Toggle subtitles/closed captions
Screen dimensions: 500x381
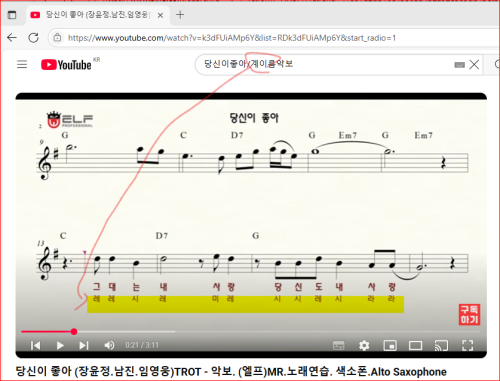point(339,346)
